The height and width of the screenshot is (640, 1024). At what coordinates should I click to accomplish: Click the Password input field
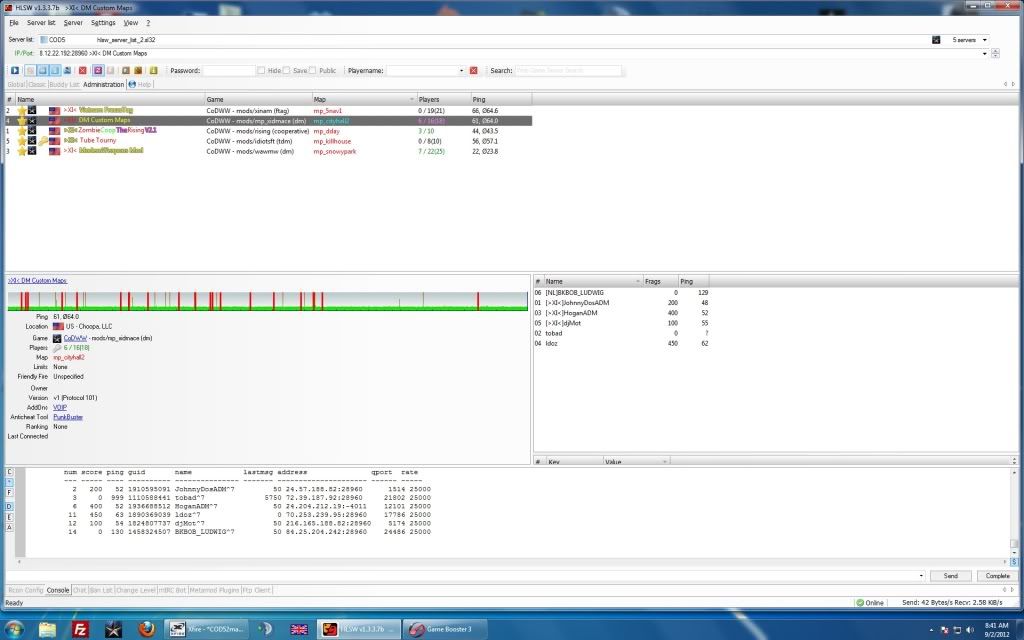click(228, 71)
